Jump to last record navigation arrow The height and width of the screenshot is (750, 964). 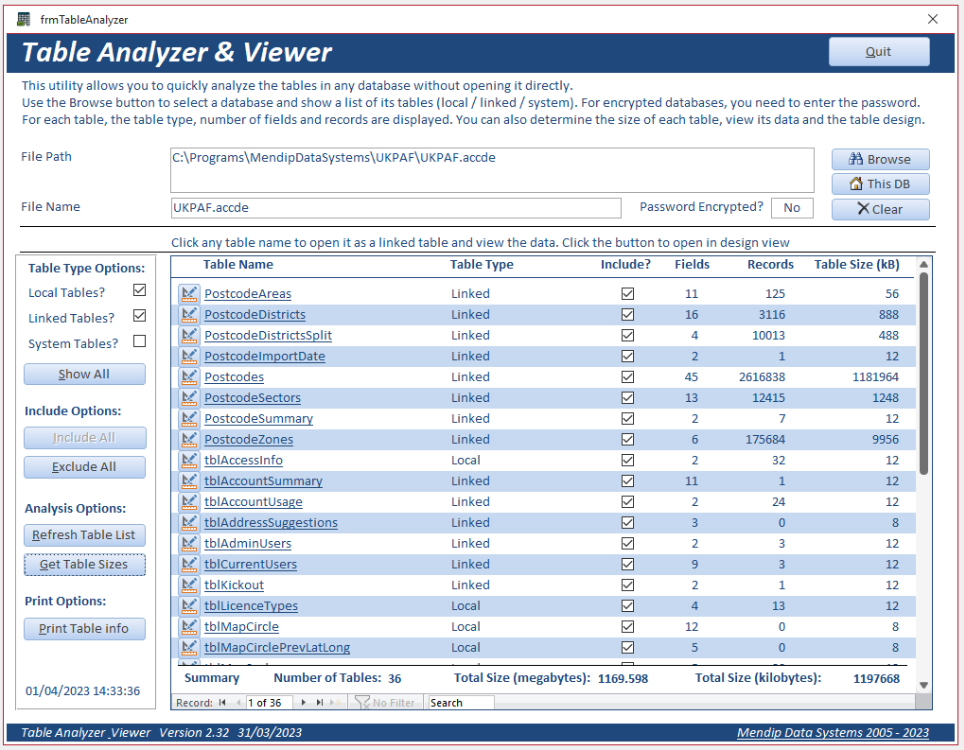(x=320, y=703)
